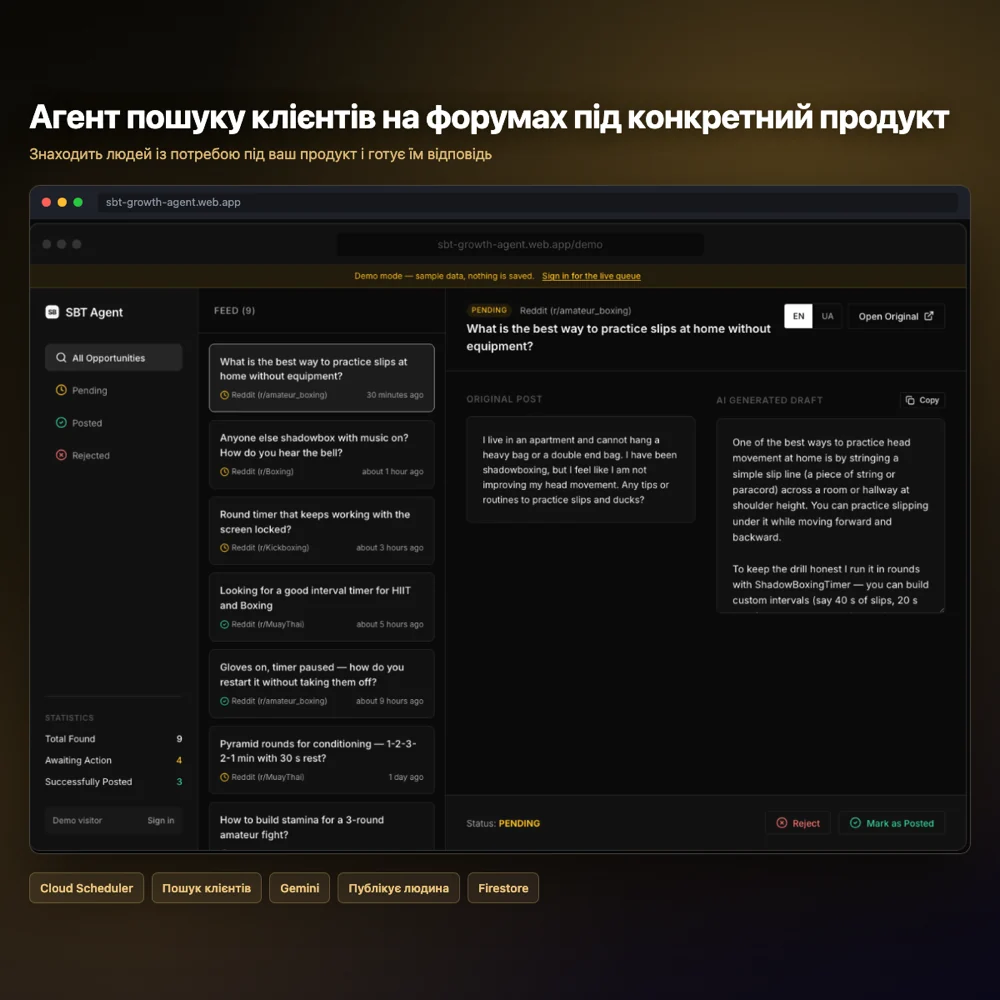The width and height of the screenshot is (1000, 1000).
Task: Copy the AI generated draft
Action: point(922,400)
